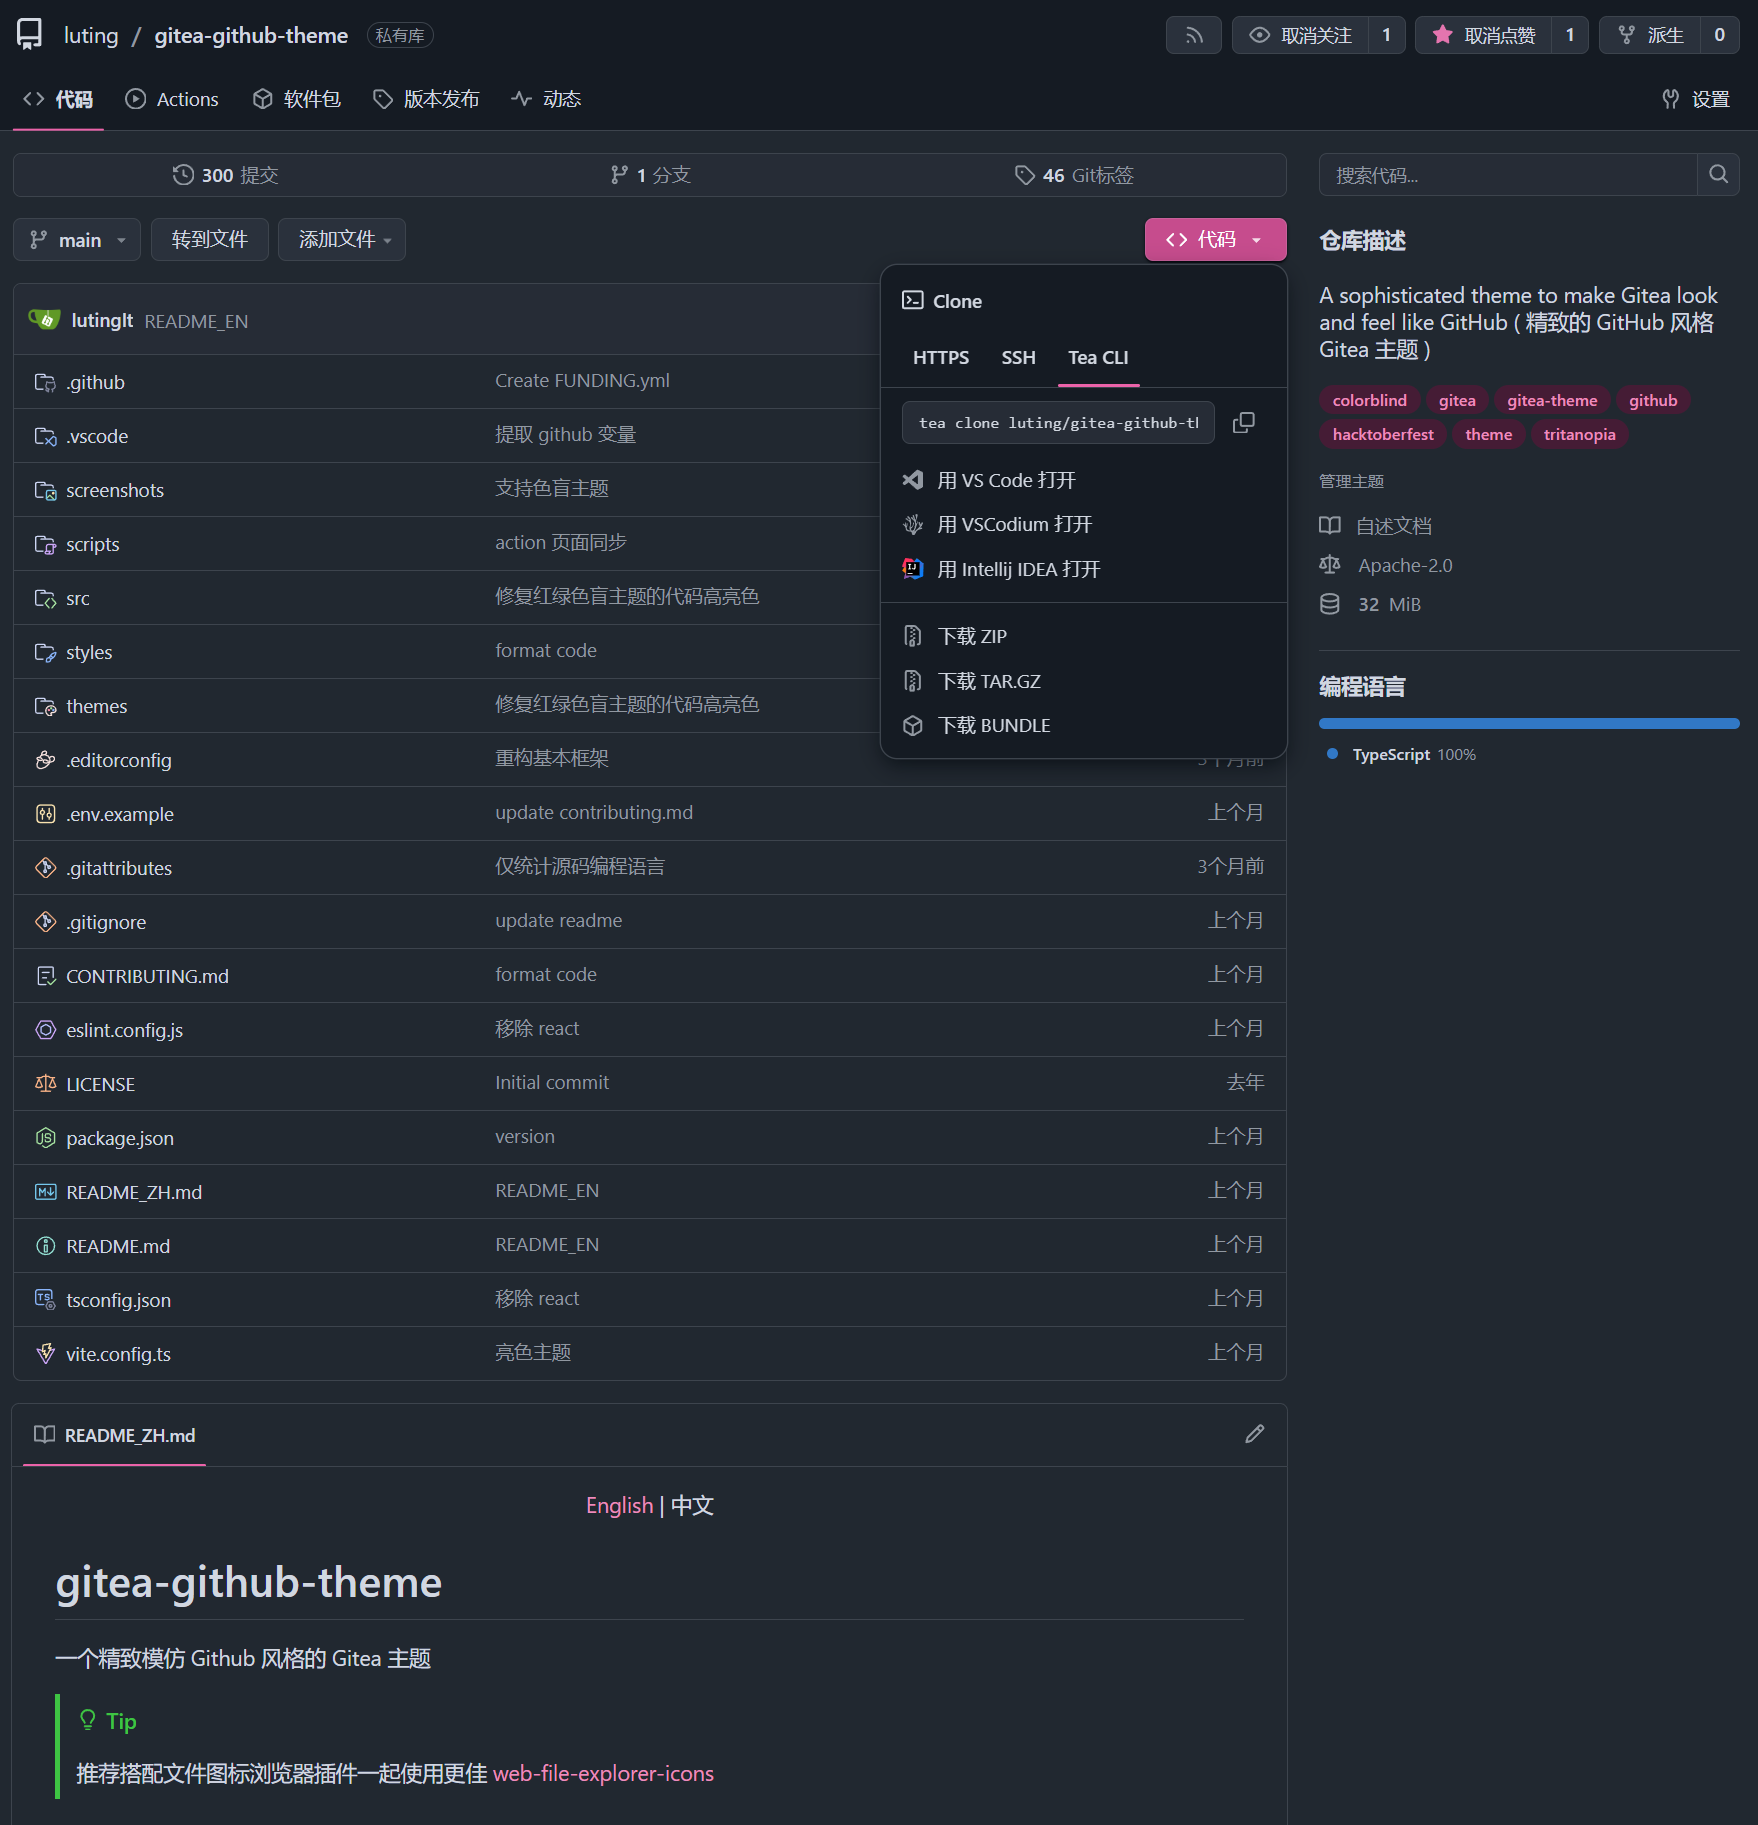Collapse the pink 代码 dropdown
Image resolution: width=1758 pixels, height=1825 pixels.
coord(1215,240)
